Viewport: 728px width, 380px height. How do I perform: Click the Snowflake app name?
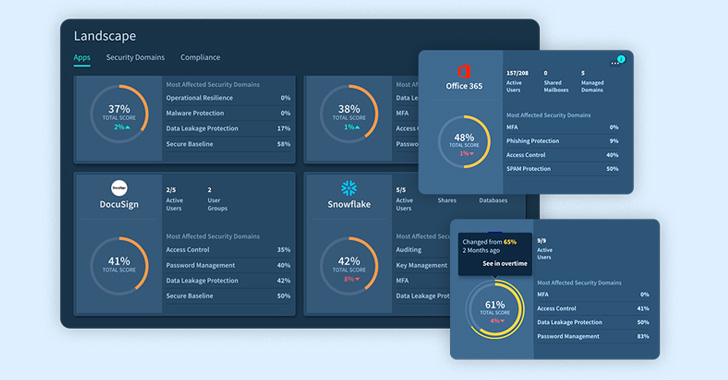tap(349, 204)
